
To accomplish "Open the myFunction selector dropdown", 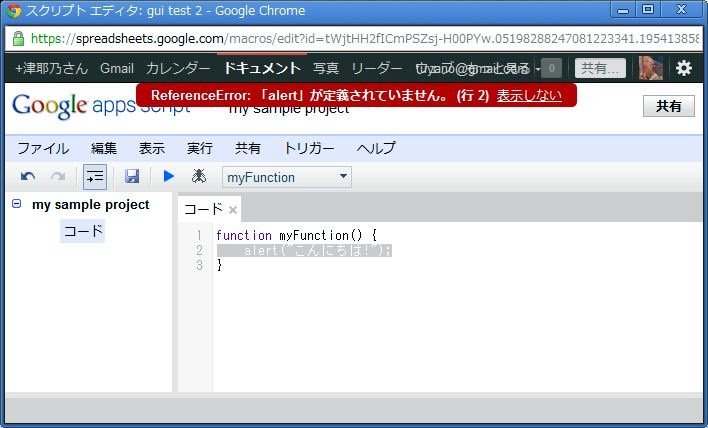I will 287,177.
